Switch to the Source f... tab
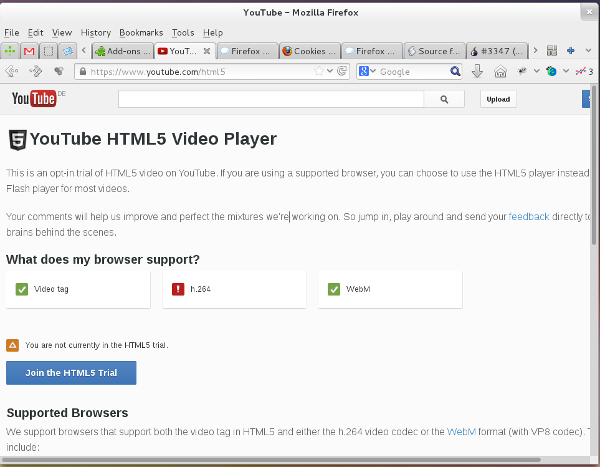Viewport: 600px width, 467px height. pos(434,51)
